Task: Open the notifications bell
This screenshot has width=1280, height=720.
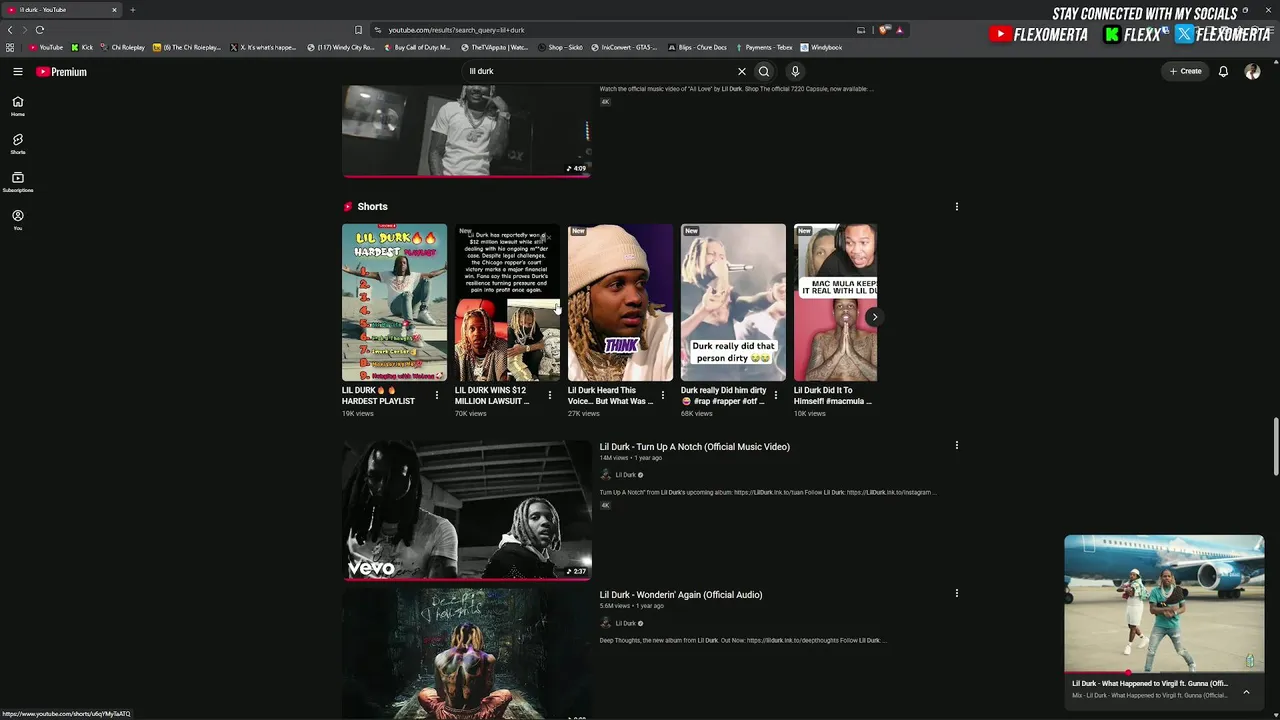Action: coord(1223,72)
